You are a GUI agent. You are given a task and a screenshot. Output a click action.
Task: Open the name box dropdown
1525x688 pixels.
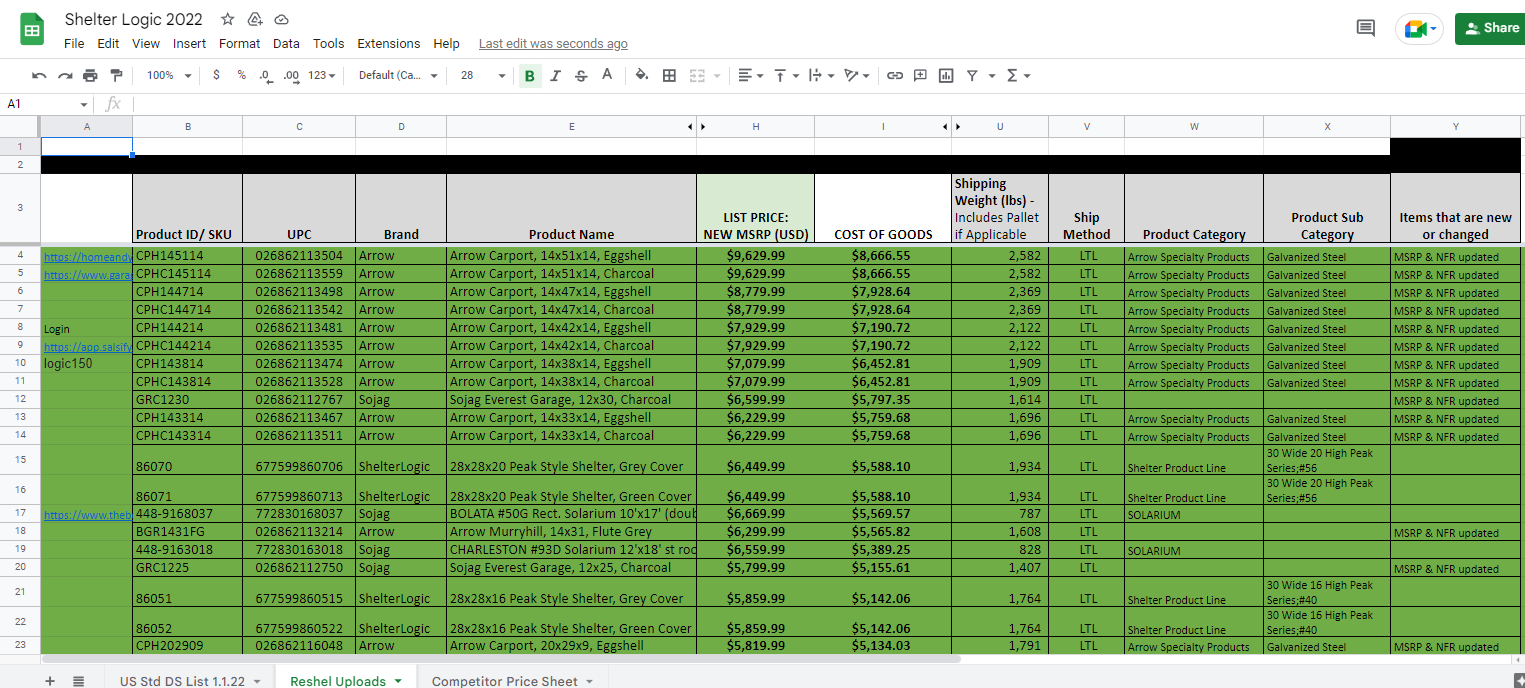[x=84, y=104]
